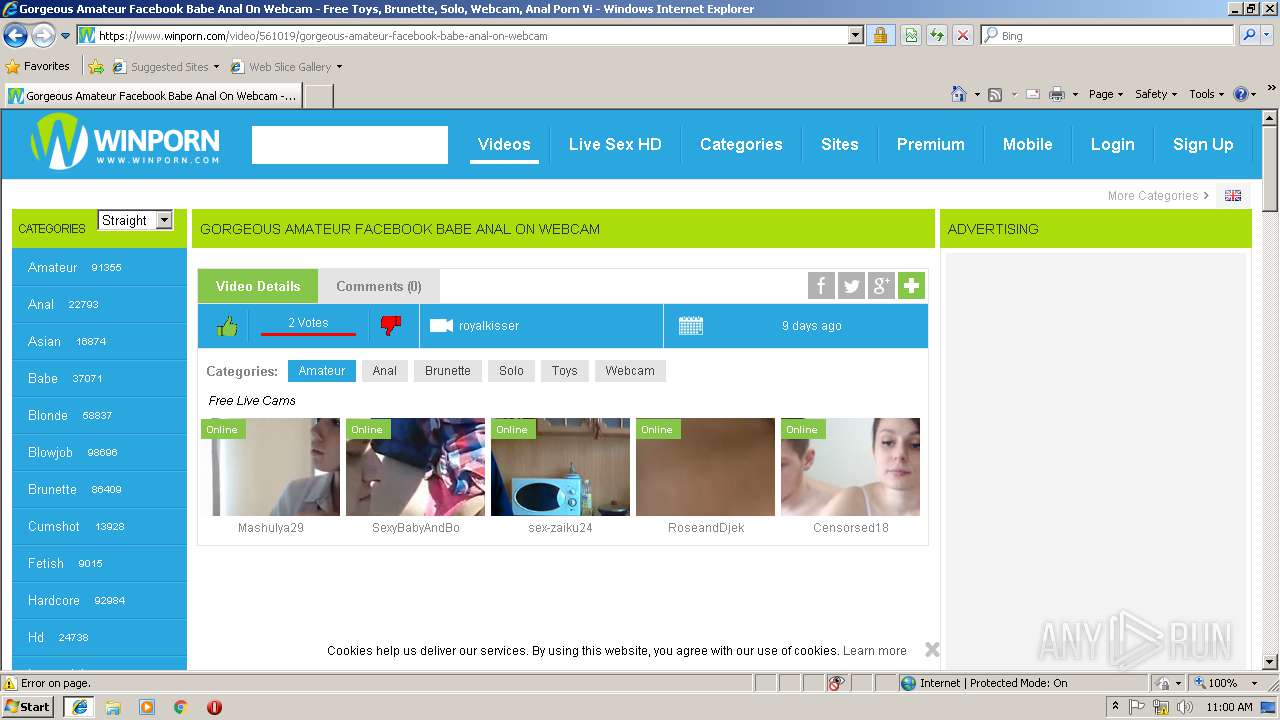Expand the address bar autocomplete dropdown

tap(856, 36)
